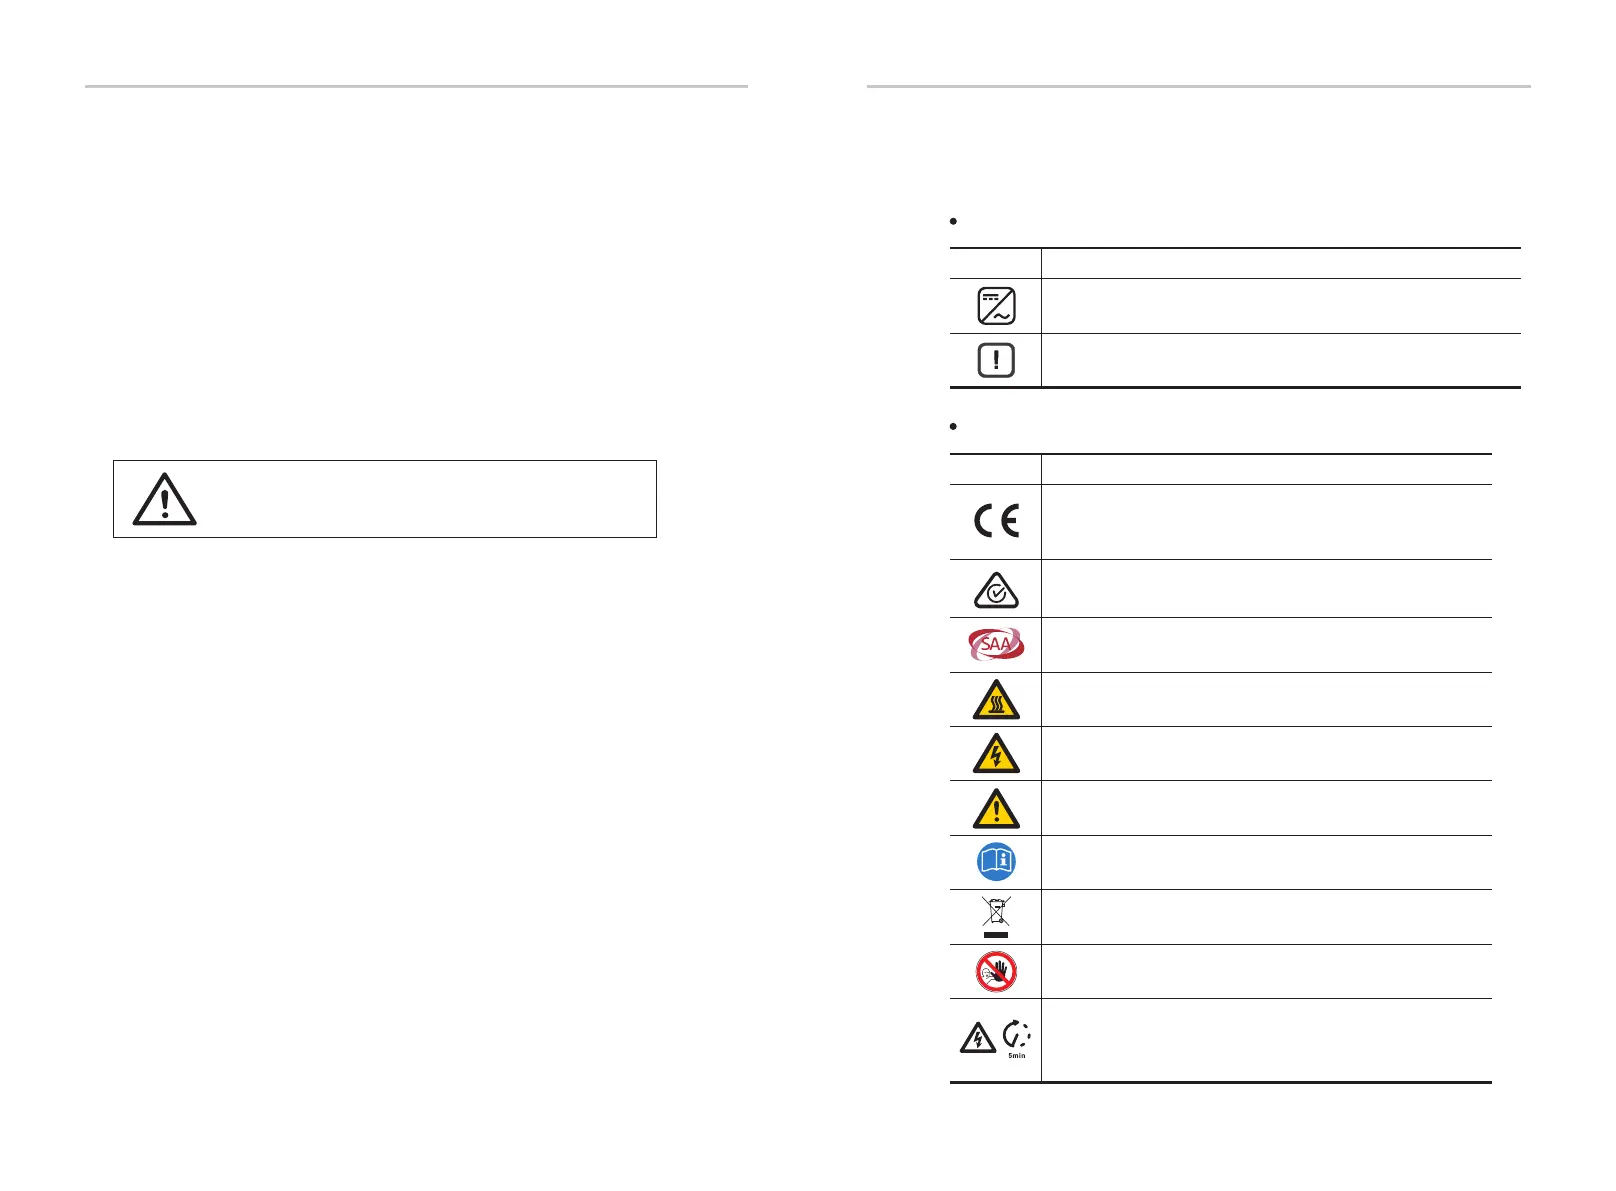This screenshot has height=1191, width=1616.
Task: Click the CE mark symbol
Action: [996, 521]
